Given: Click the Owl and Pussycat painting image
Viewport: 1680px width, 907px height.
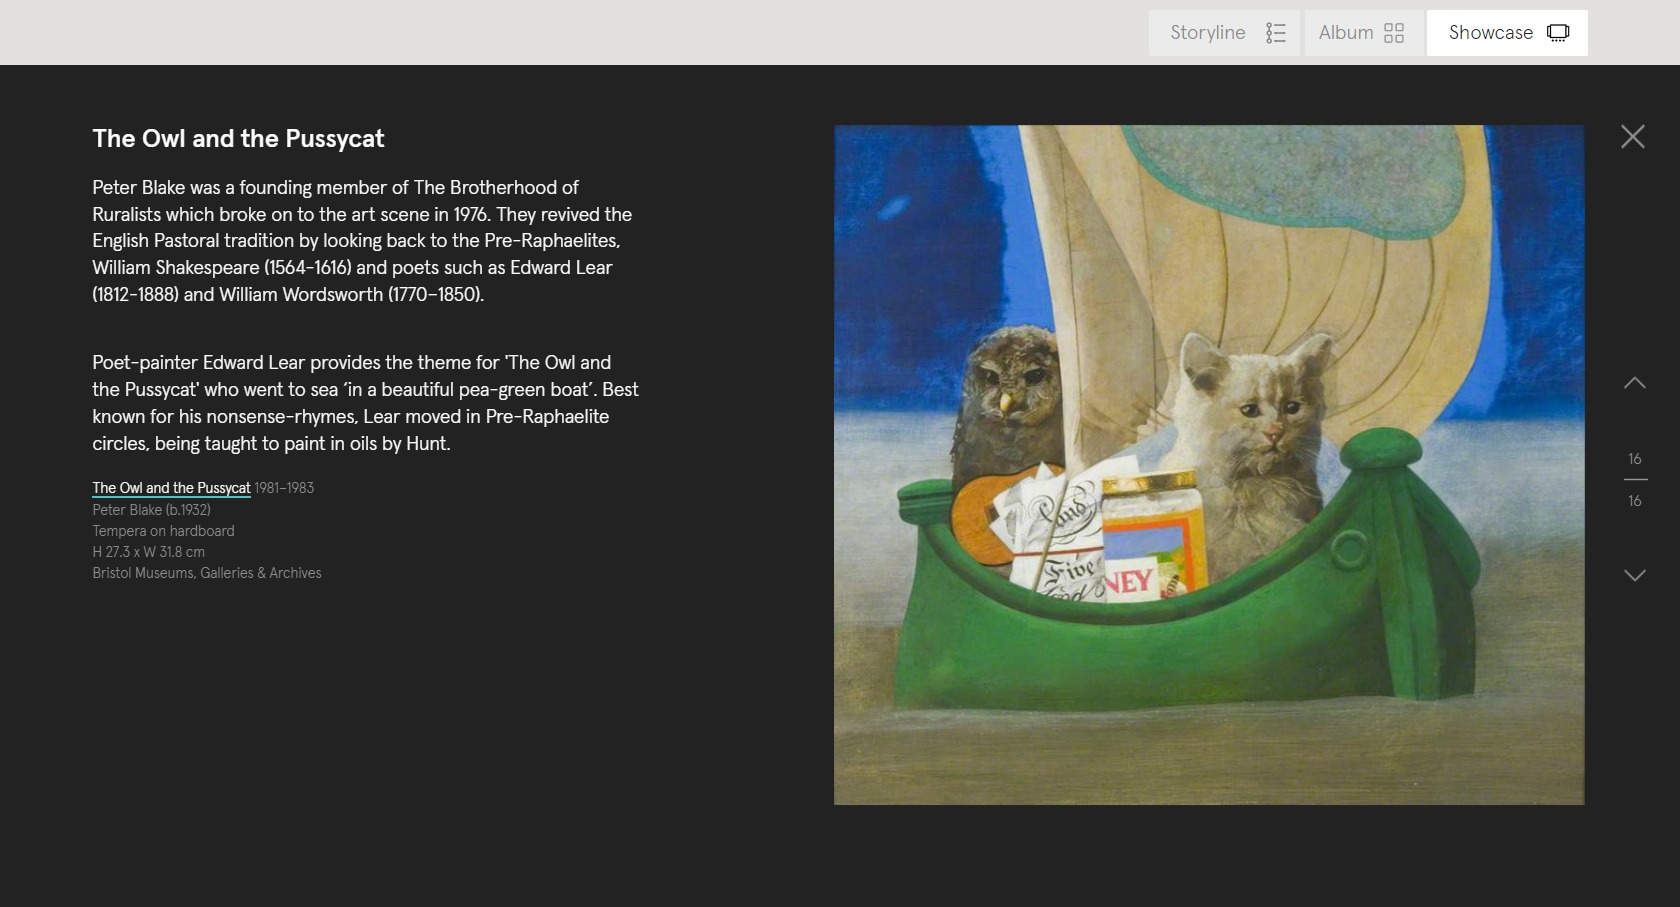Looking at the screenshot, I should tap(1209, 465).
